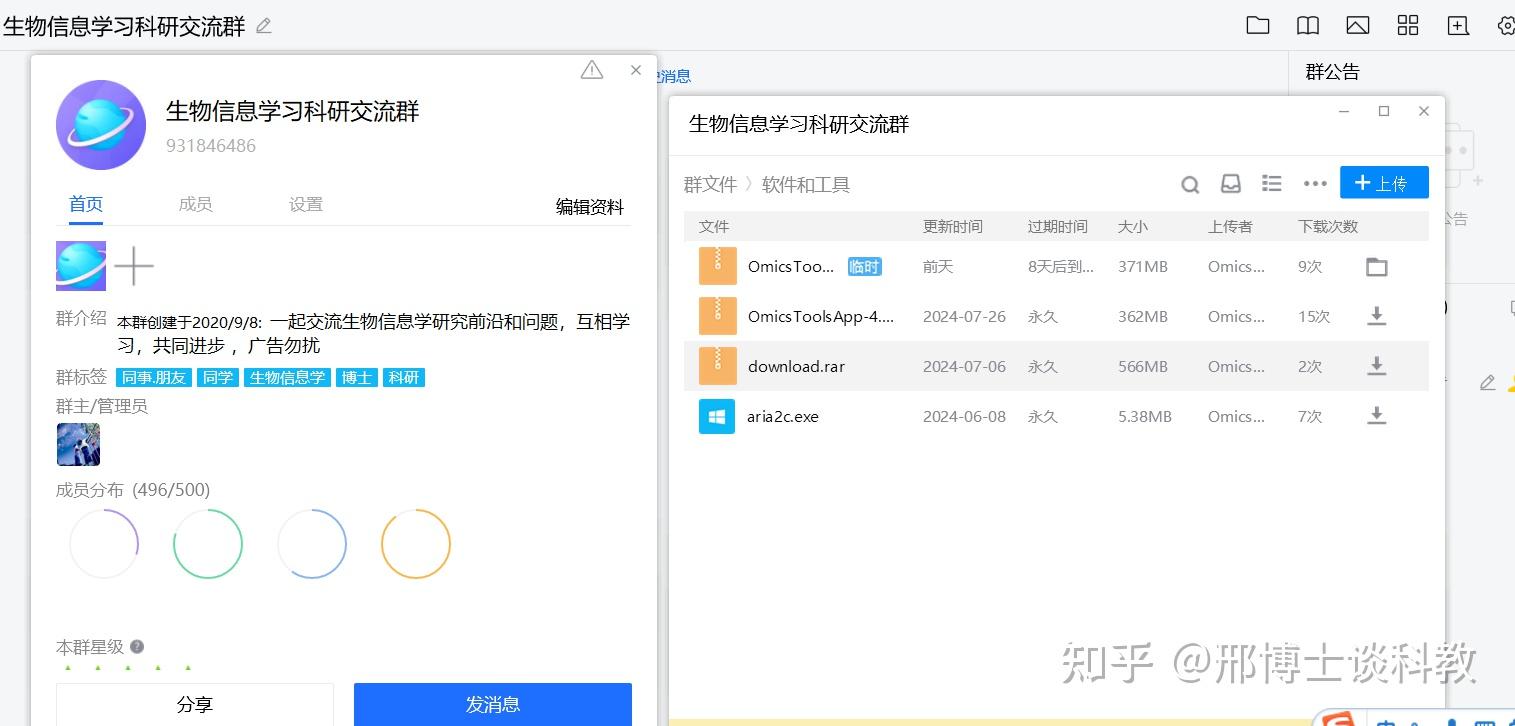Switch to the 设置 tab
Screen dimensions: 1515x726
coord(306,204)
